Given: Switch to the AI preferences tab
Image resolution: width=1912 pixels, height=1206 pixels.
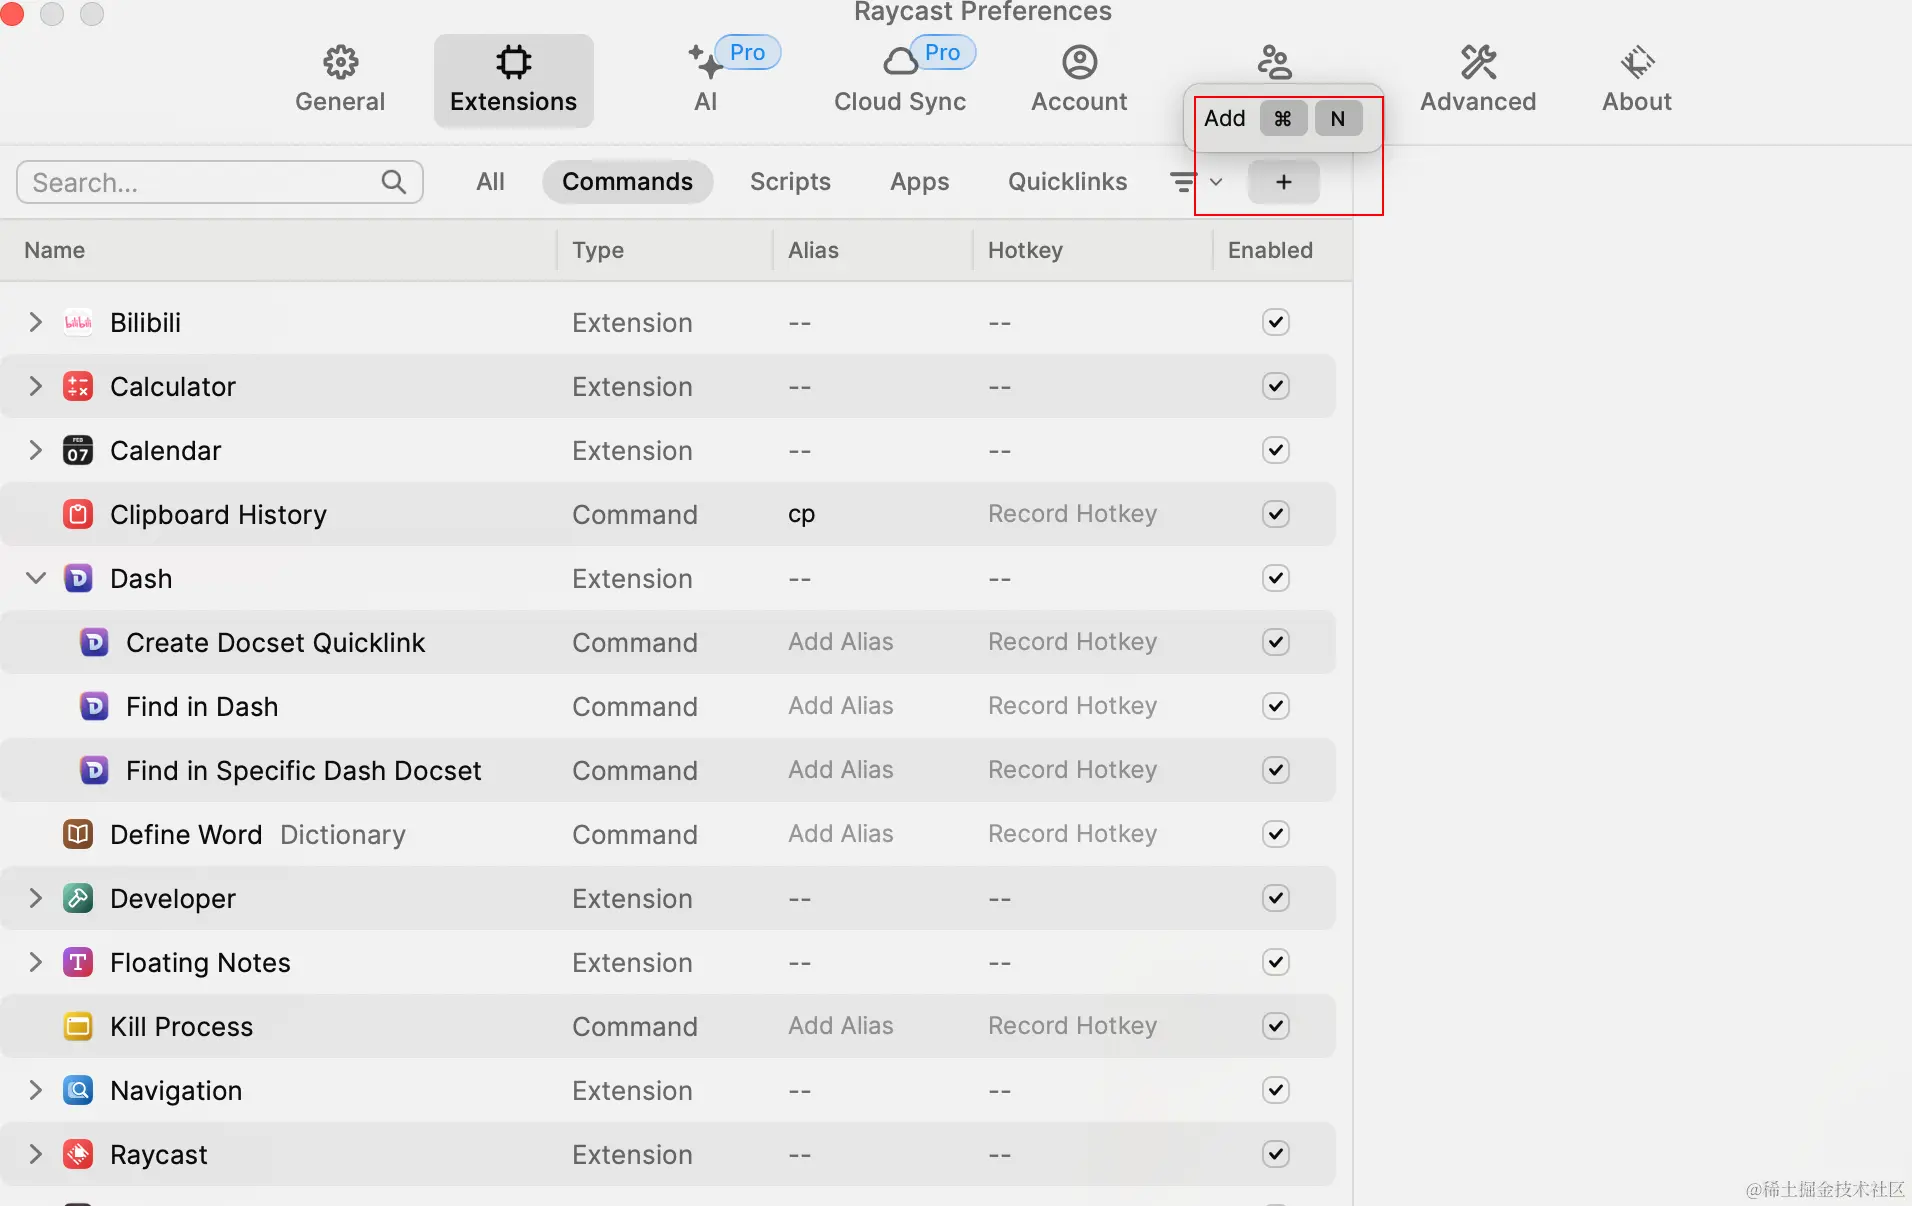Looking at the screenshot, I should [x=706, y=80].
